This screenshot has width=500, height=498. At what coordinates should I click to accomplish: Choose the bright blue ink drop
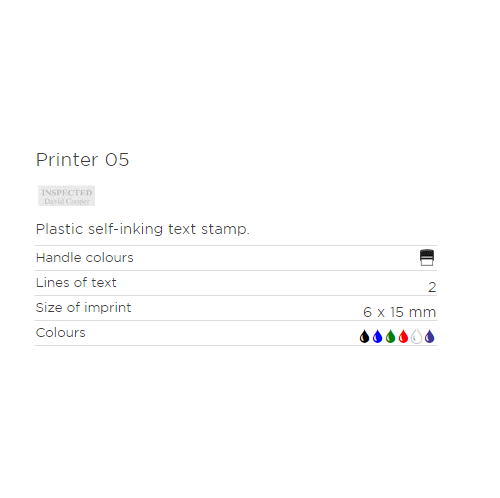pyautogui.click(x=377, y=336)
